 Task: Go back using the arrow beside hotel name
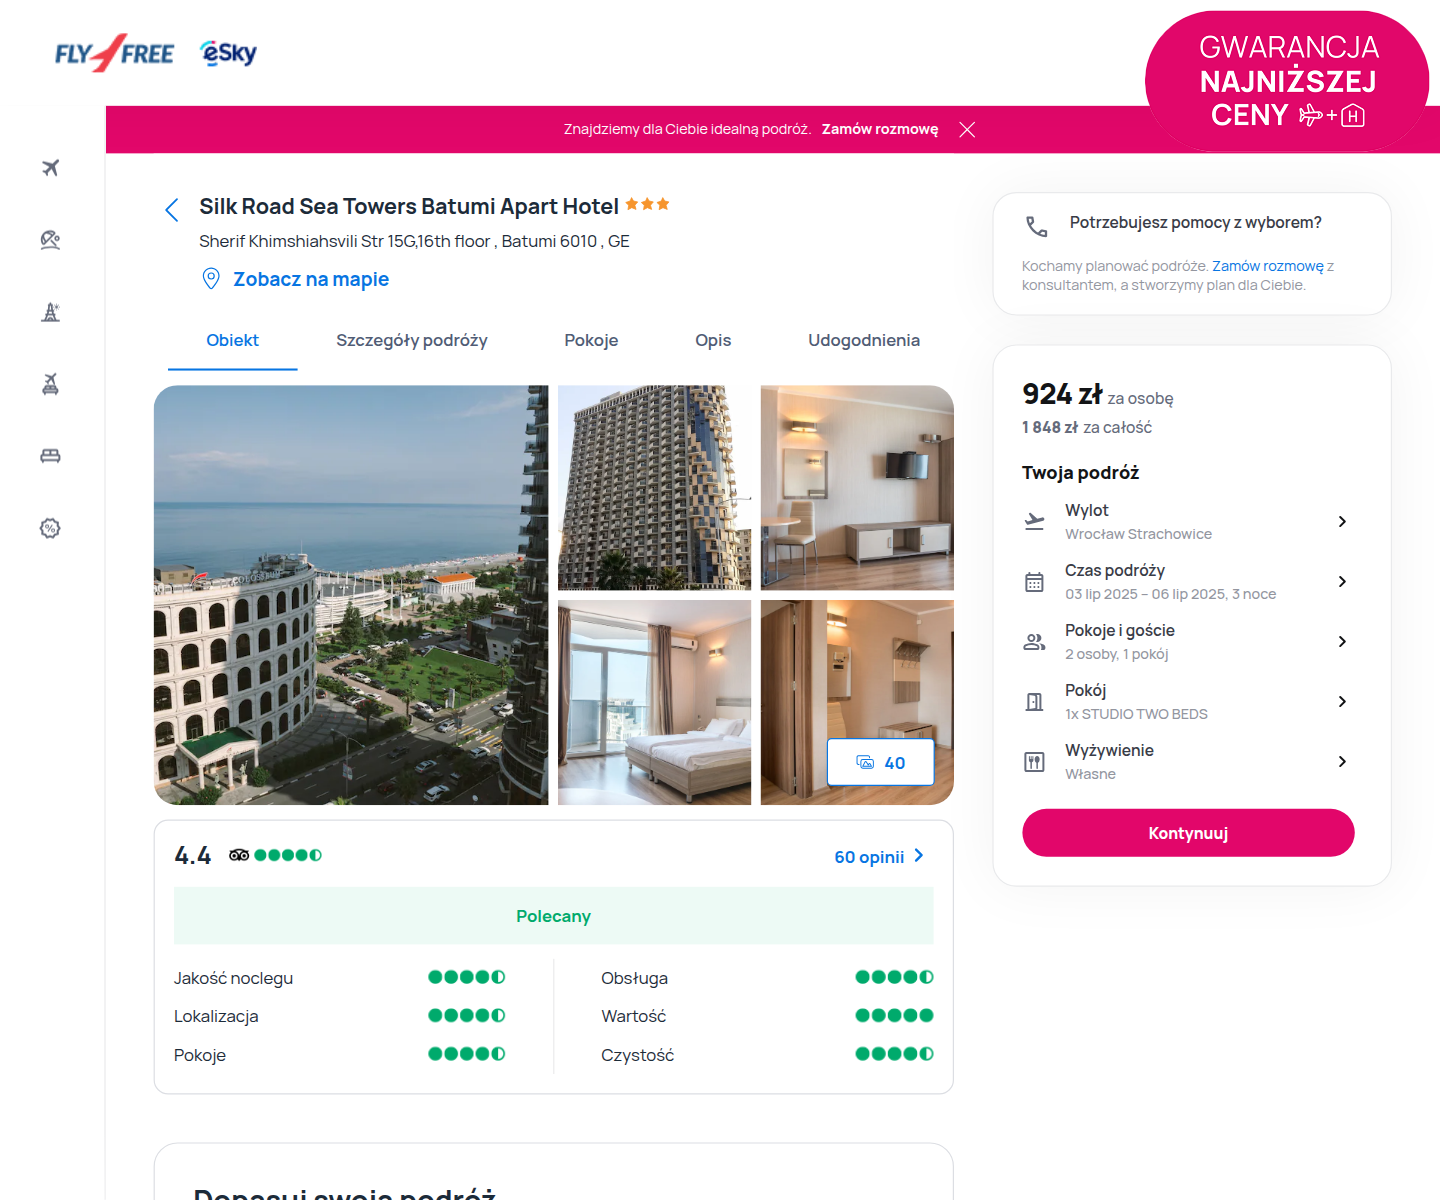[x=172, y=210]
